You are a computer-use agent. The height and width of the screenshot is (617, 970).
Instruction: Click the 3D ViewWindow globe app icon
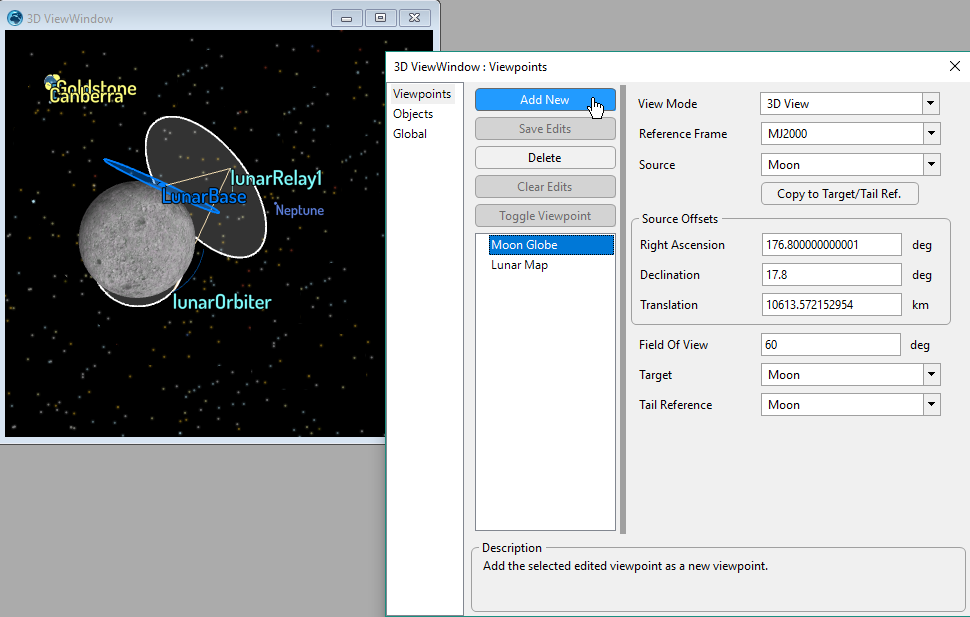click(x=15, y=18)
